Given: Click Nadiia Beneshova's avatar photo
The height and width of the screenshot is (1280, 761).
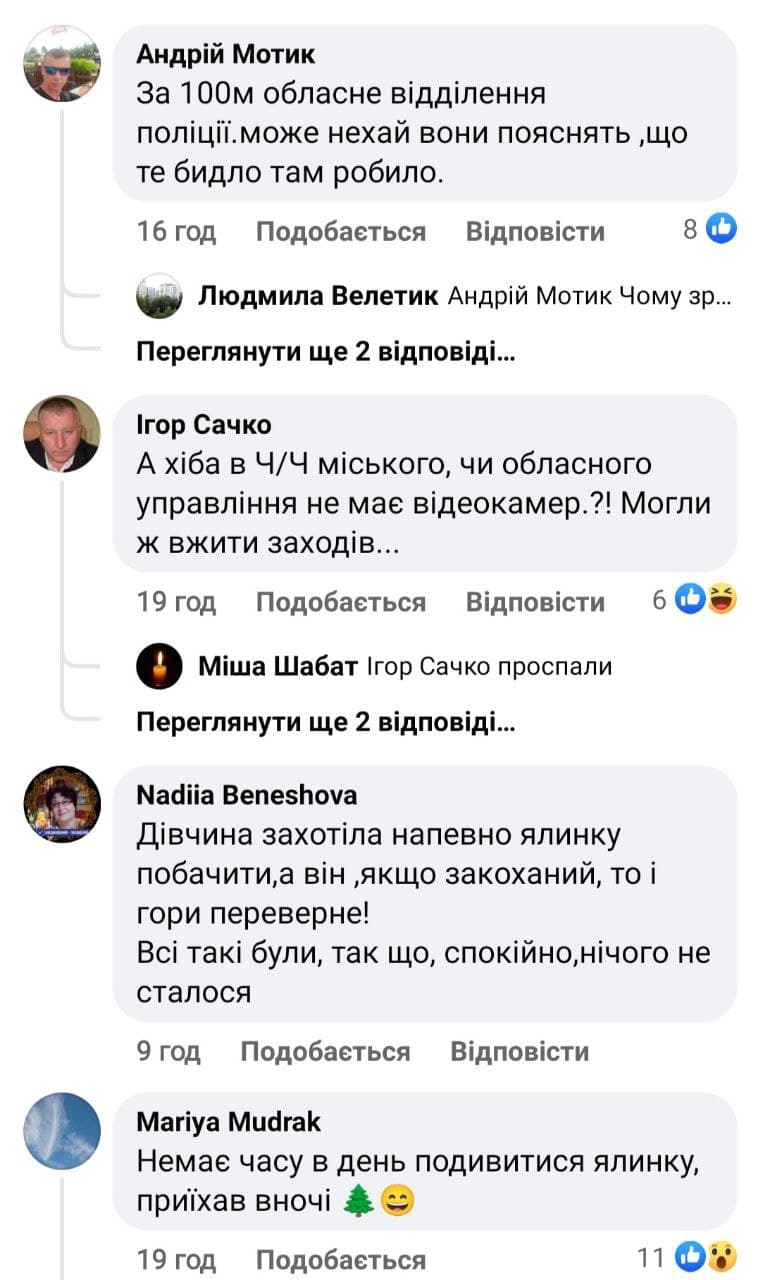Looking at the screenshot, I should pos(62,804).
